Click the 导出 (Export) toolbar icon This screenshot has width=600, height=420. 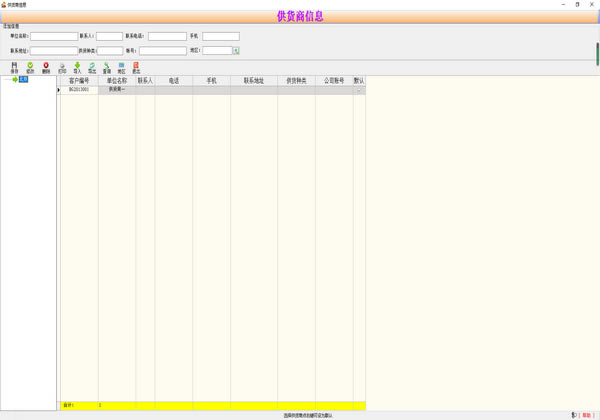coord(92,68)
